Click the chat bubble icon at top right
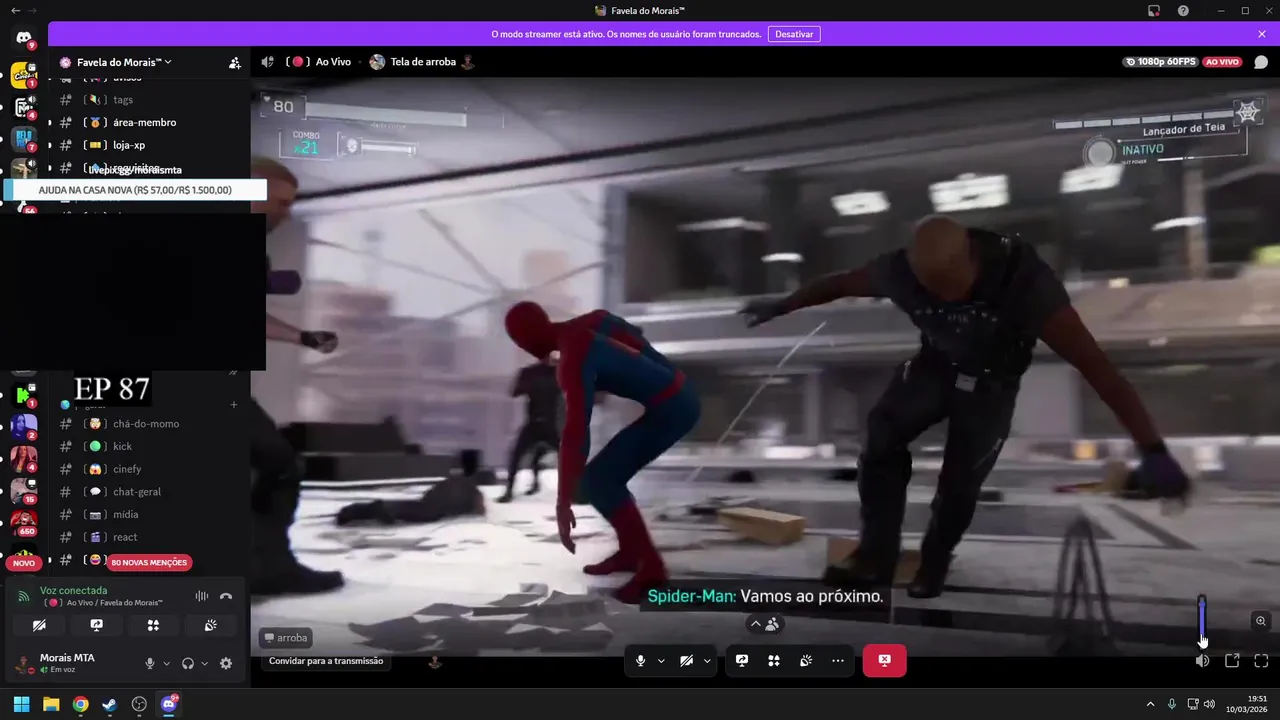This screenshot has height=720, width=1280. (1261, 62)
